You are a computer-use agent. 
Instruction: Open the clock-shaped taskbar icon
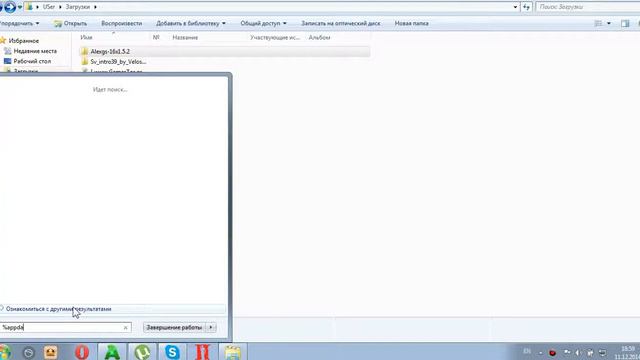tap(29, 353)
